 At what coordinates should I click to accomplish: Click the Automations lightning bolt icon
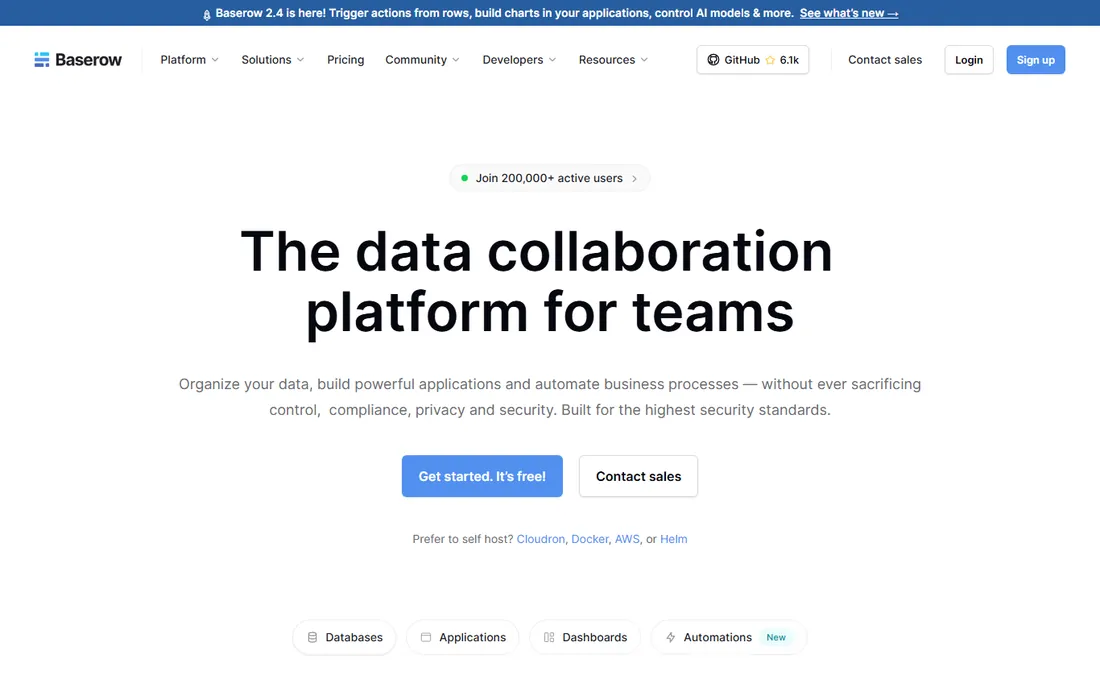coord(671,638)
